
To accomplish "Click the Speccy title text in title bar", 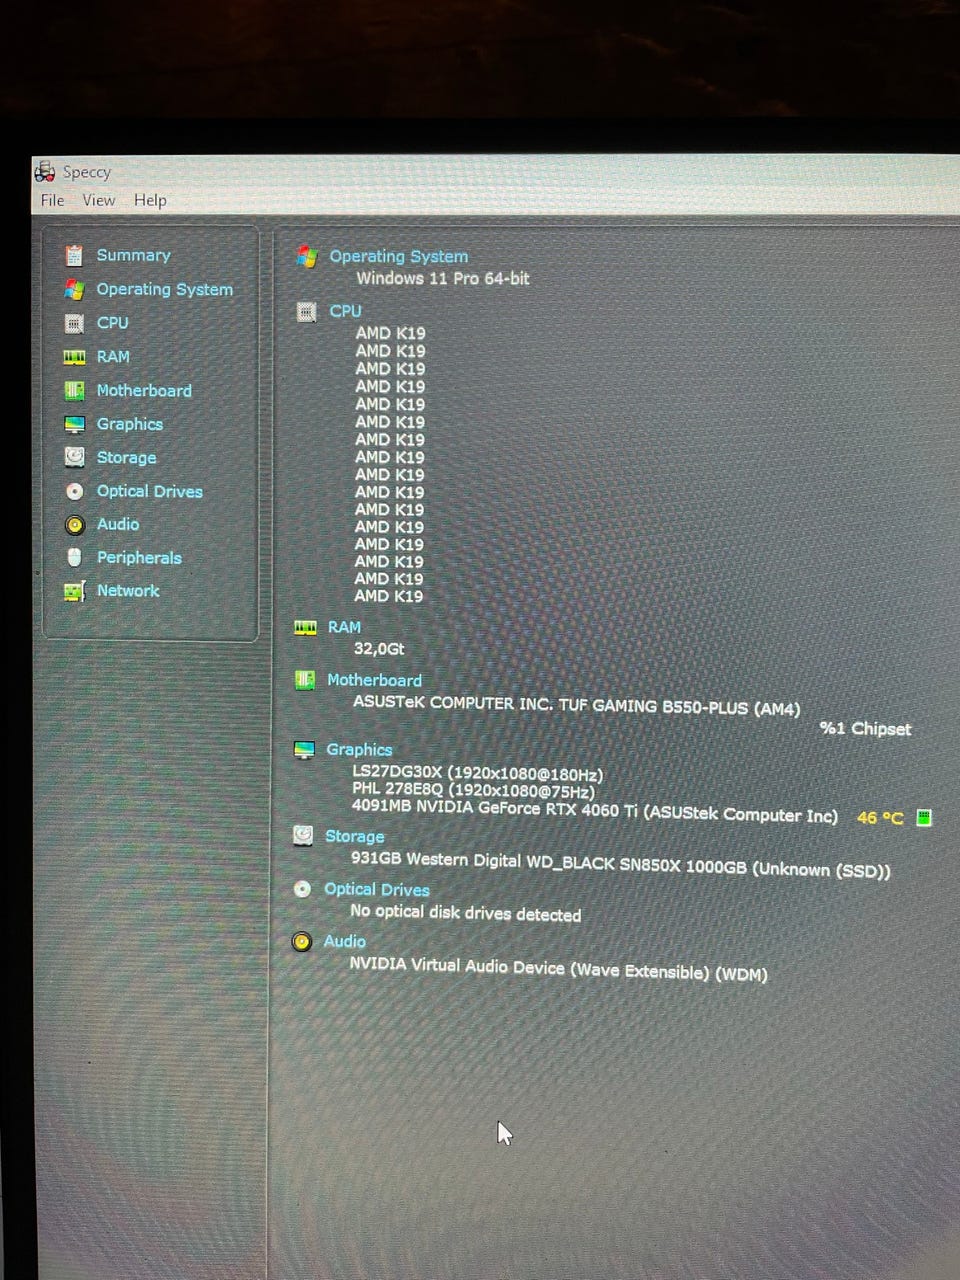I will tap(86, 172).
